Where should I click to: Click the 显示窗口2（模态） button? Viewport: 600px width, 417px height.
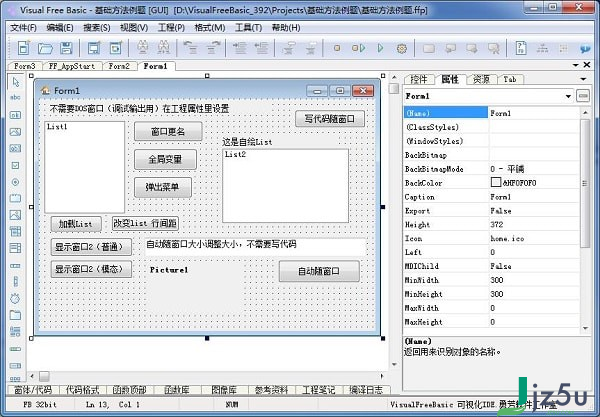coord(91,269)
